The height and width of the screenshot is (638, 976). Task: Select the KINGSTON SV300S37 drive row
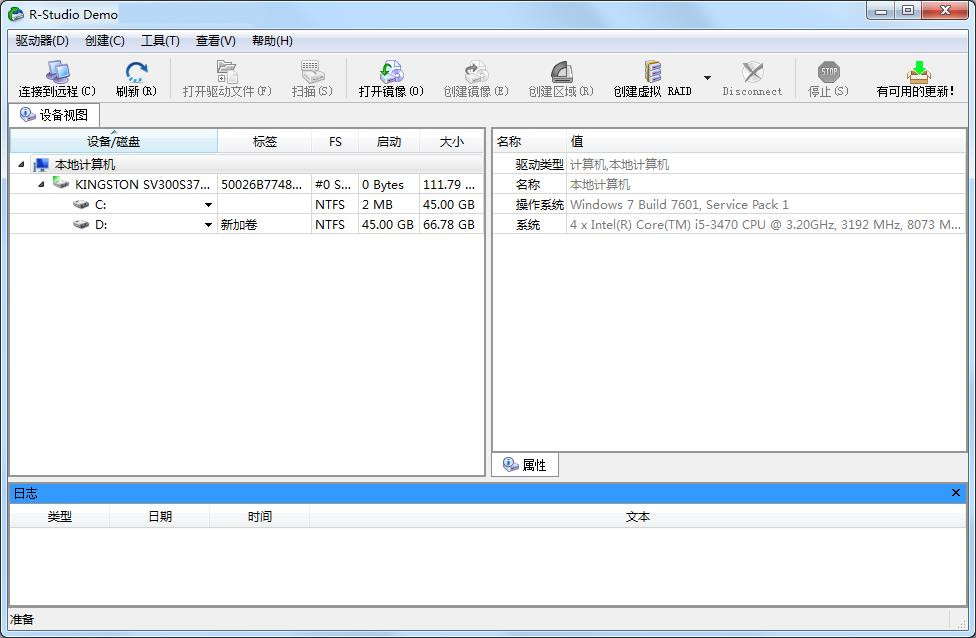pyautogui.click(x=247, y=184)
